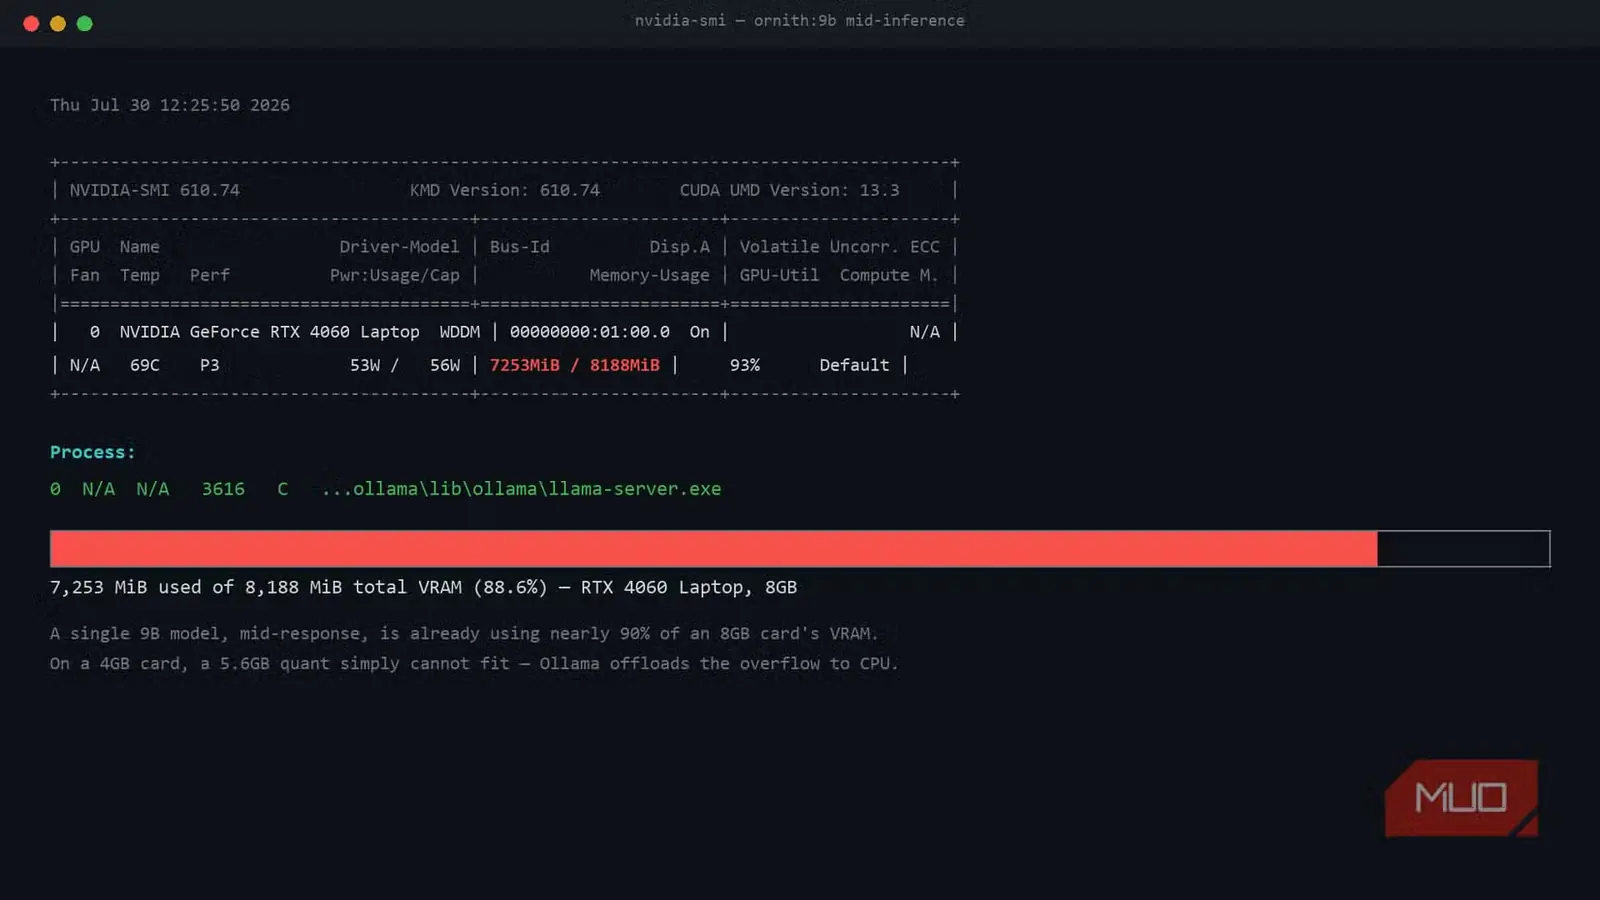
Task: Click the 'Perf' header label
Action: click(209, 275)
